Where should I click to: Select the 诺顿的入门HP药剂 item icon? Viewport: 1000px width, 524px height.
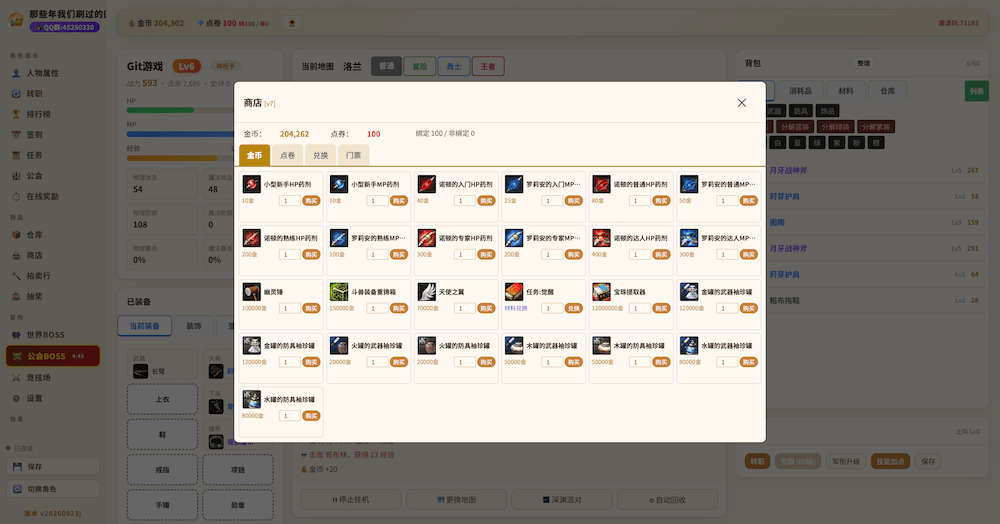coord(426,184)
